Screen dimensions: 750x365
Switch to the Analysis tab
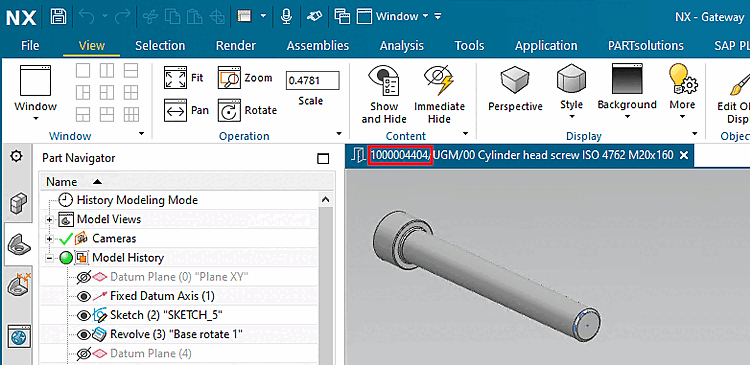(401, 46)
